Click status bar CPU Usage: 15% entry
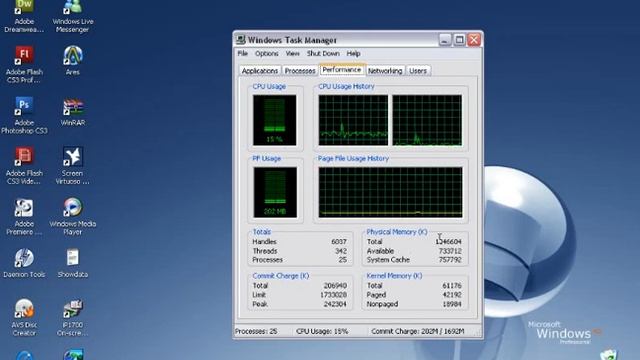The image size is (640, 360). click(x=322, y=331)
